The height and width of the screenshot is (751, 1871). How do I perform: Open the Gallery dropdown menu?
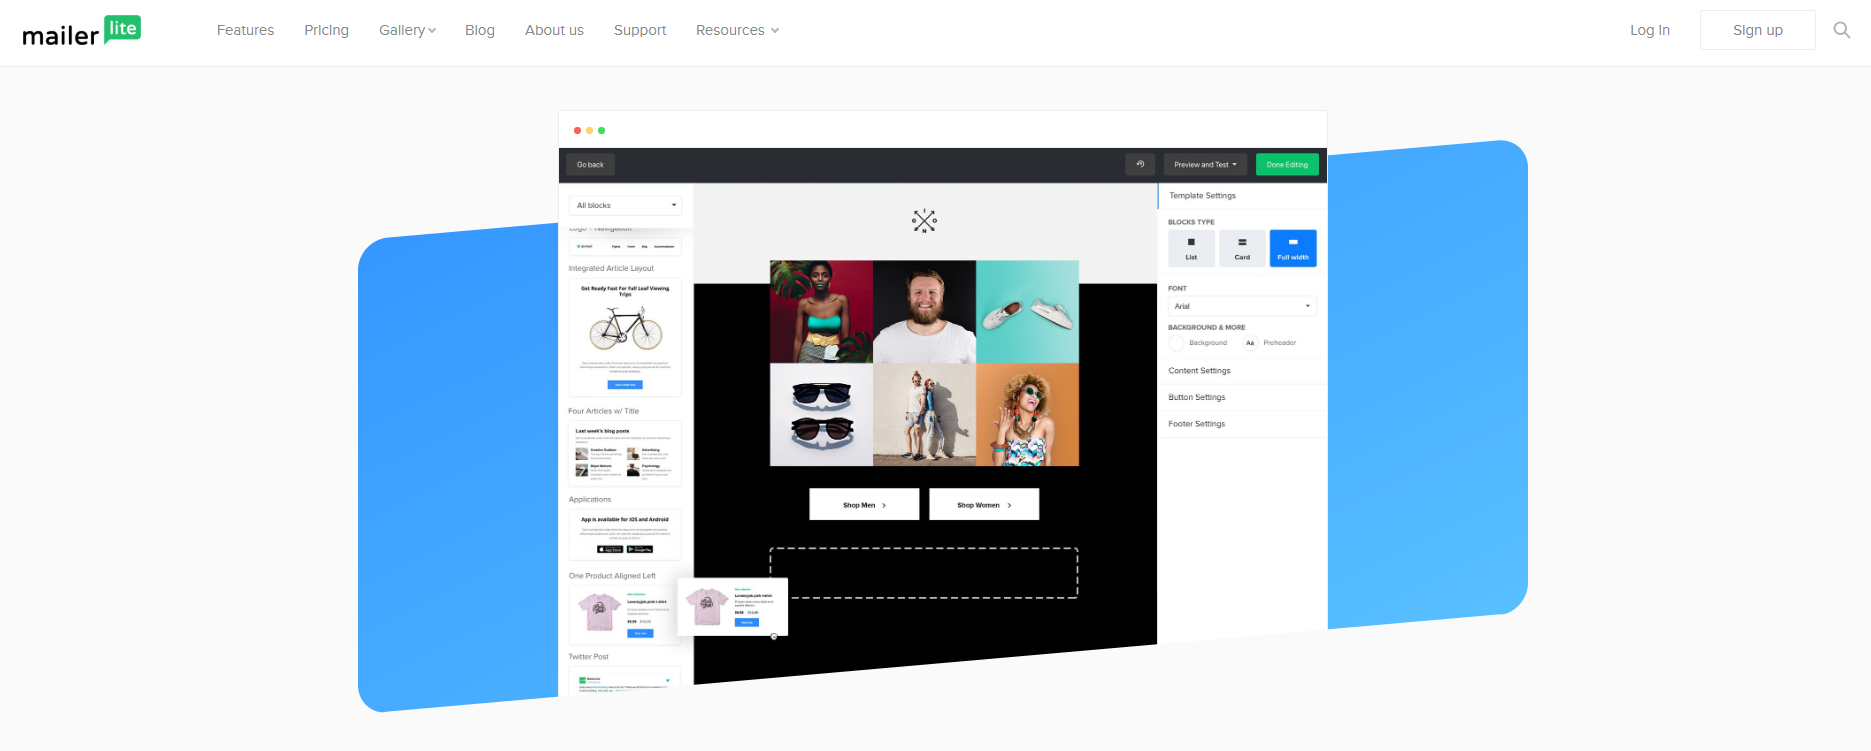click(407, 30)
